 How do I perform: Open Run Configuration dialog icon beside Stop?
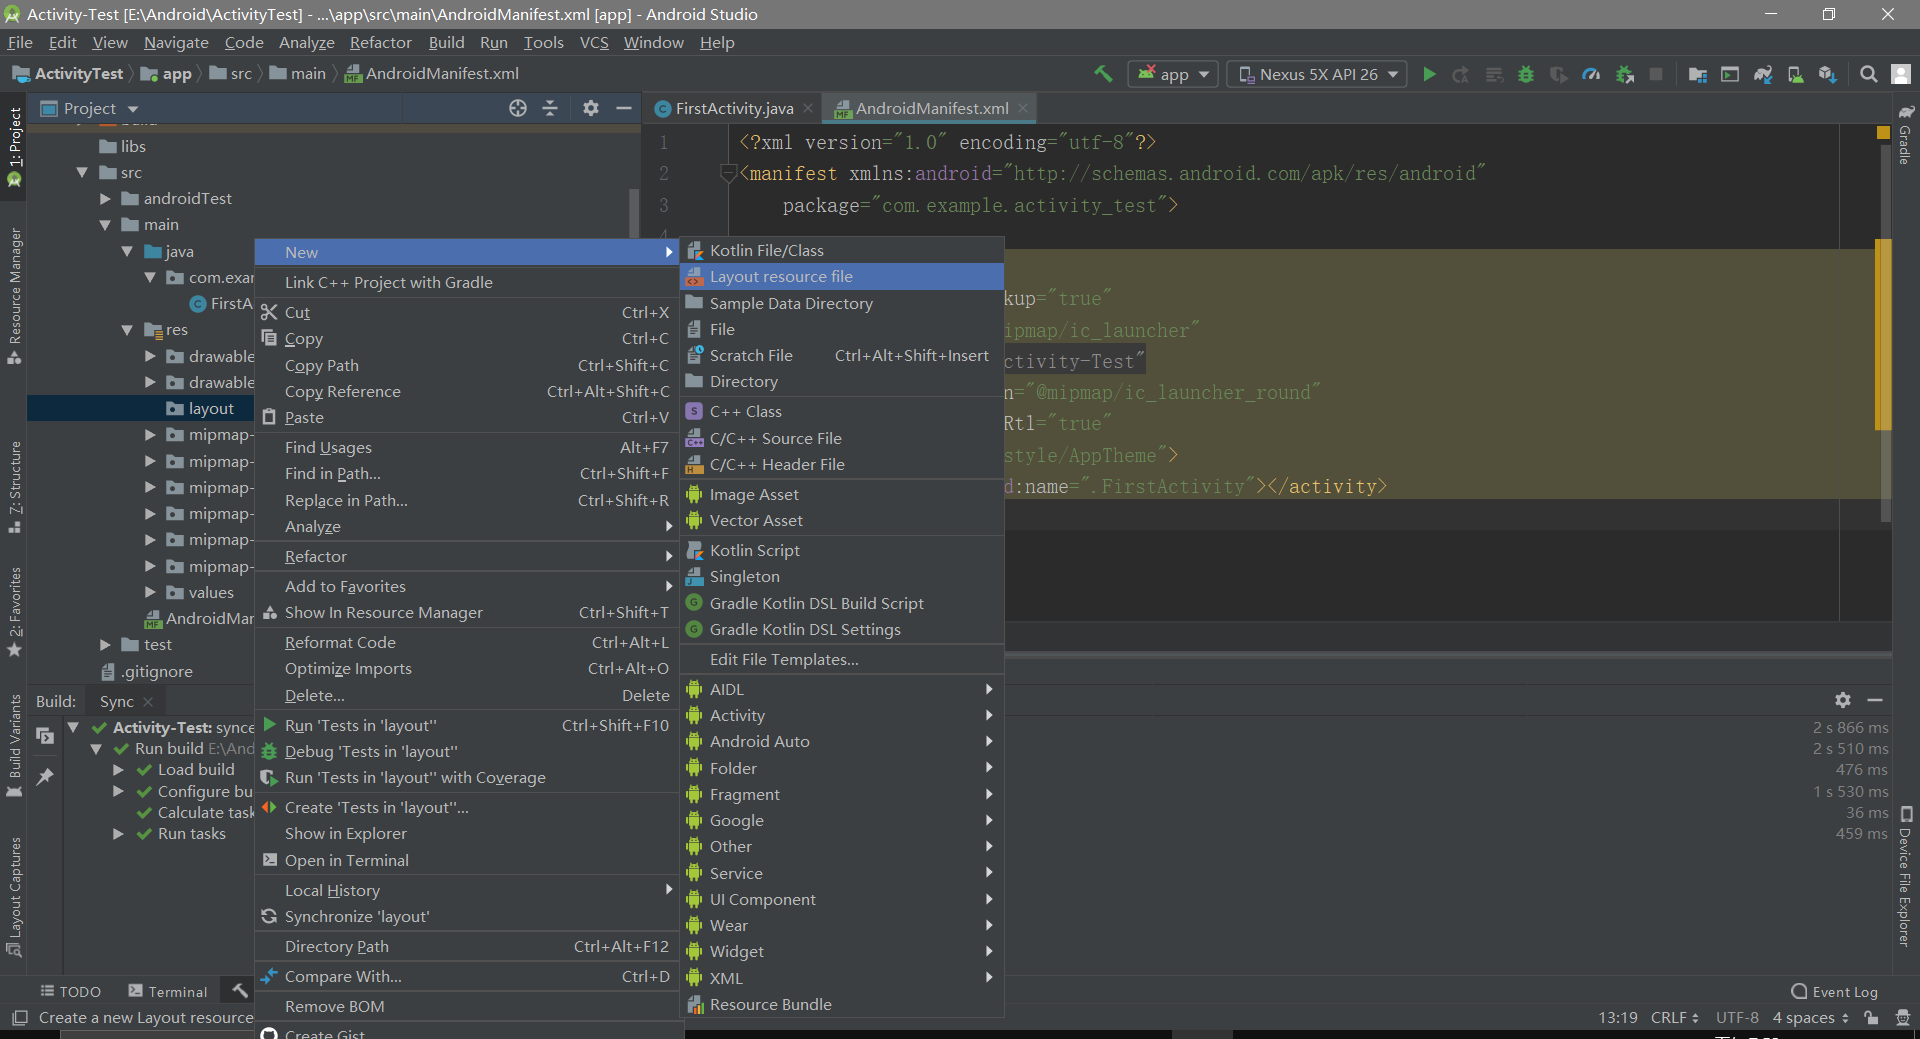1730,74
